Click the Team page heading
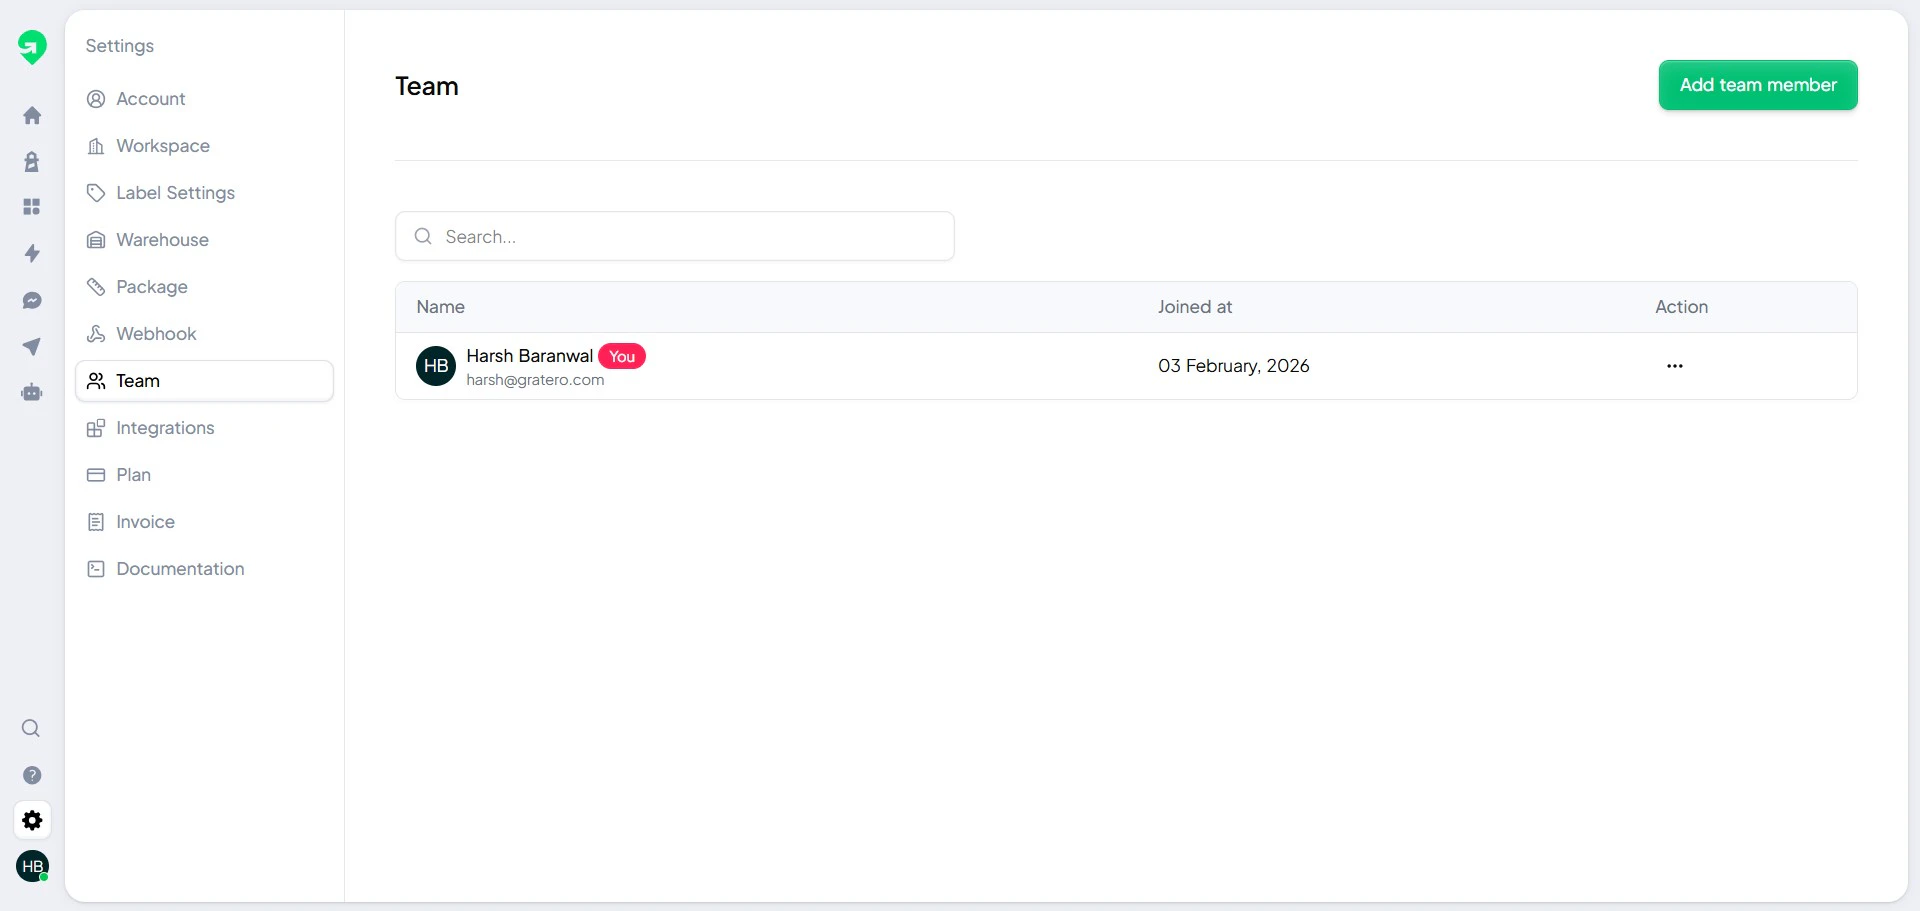This screenshot has height=911, width=1920. pos(427,86)
